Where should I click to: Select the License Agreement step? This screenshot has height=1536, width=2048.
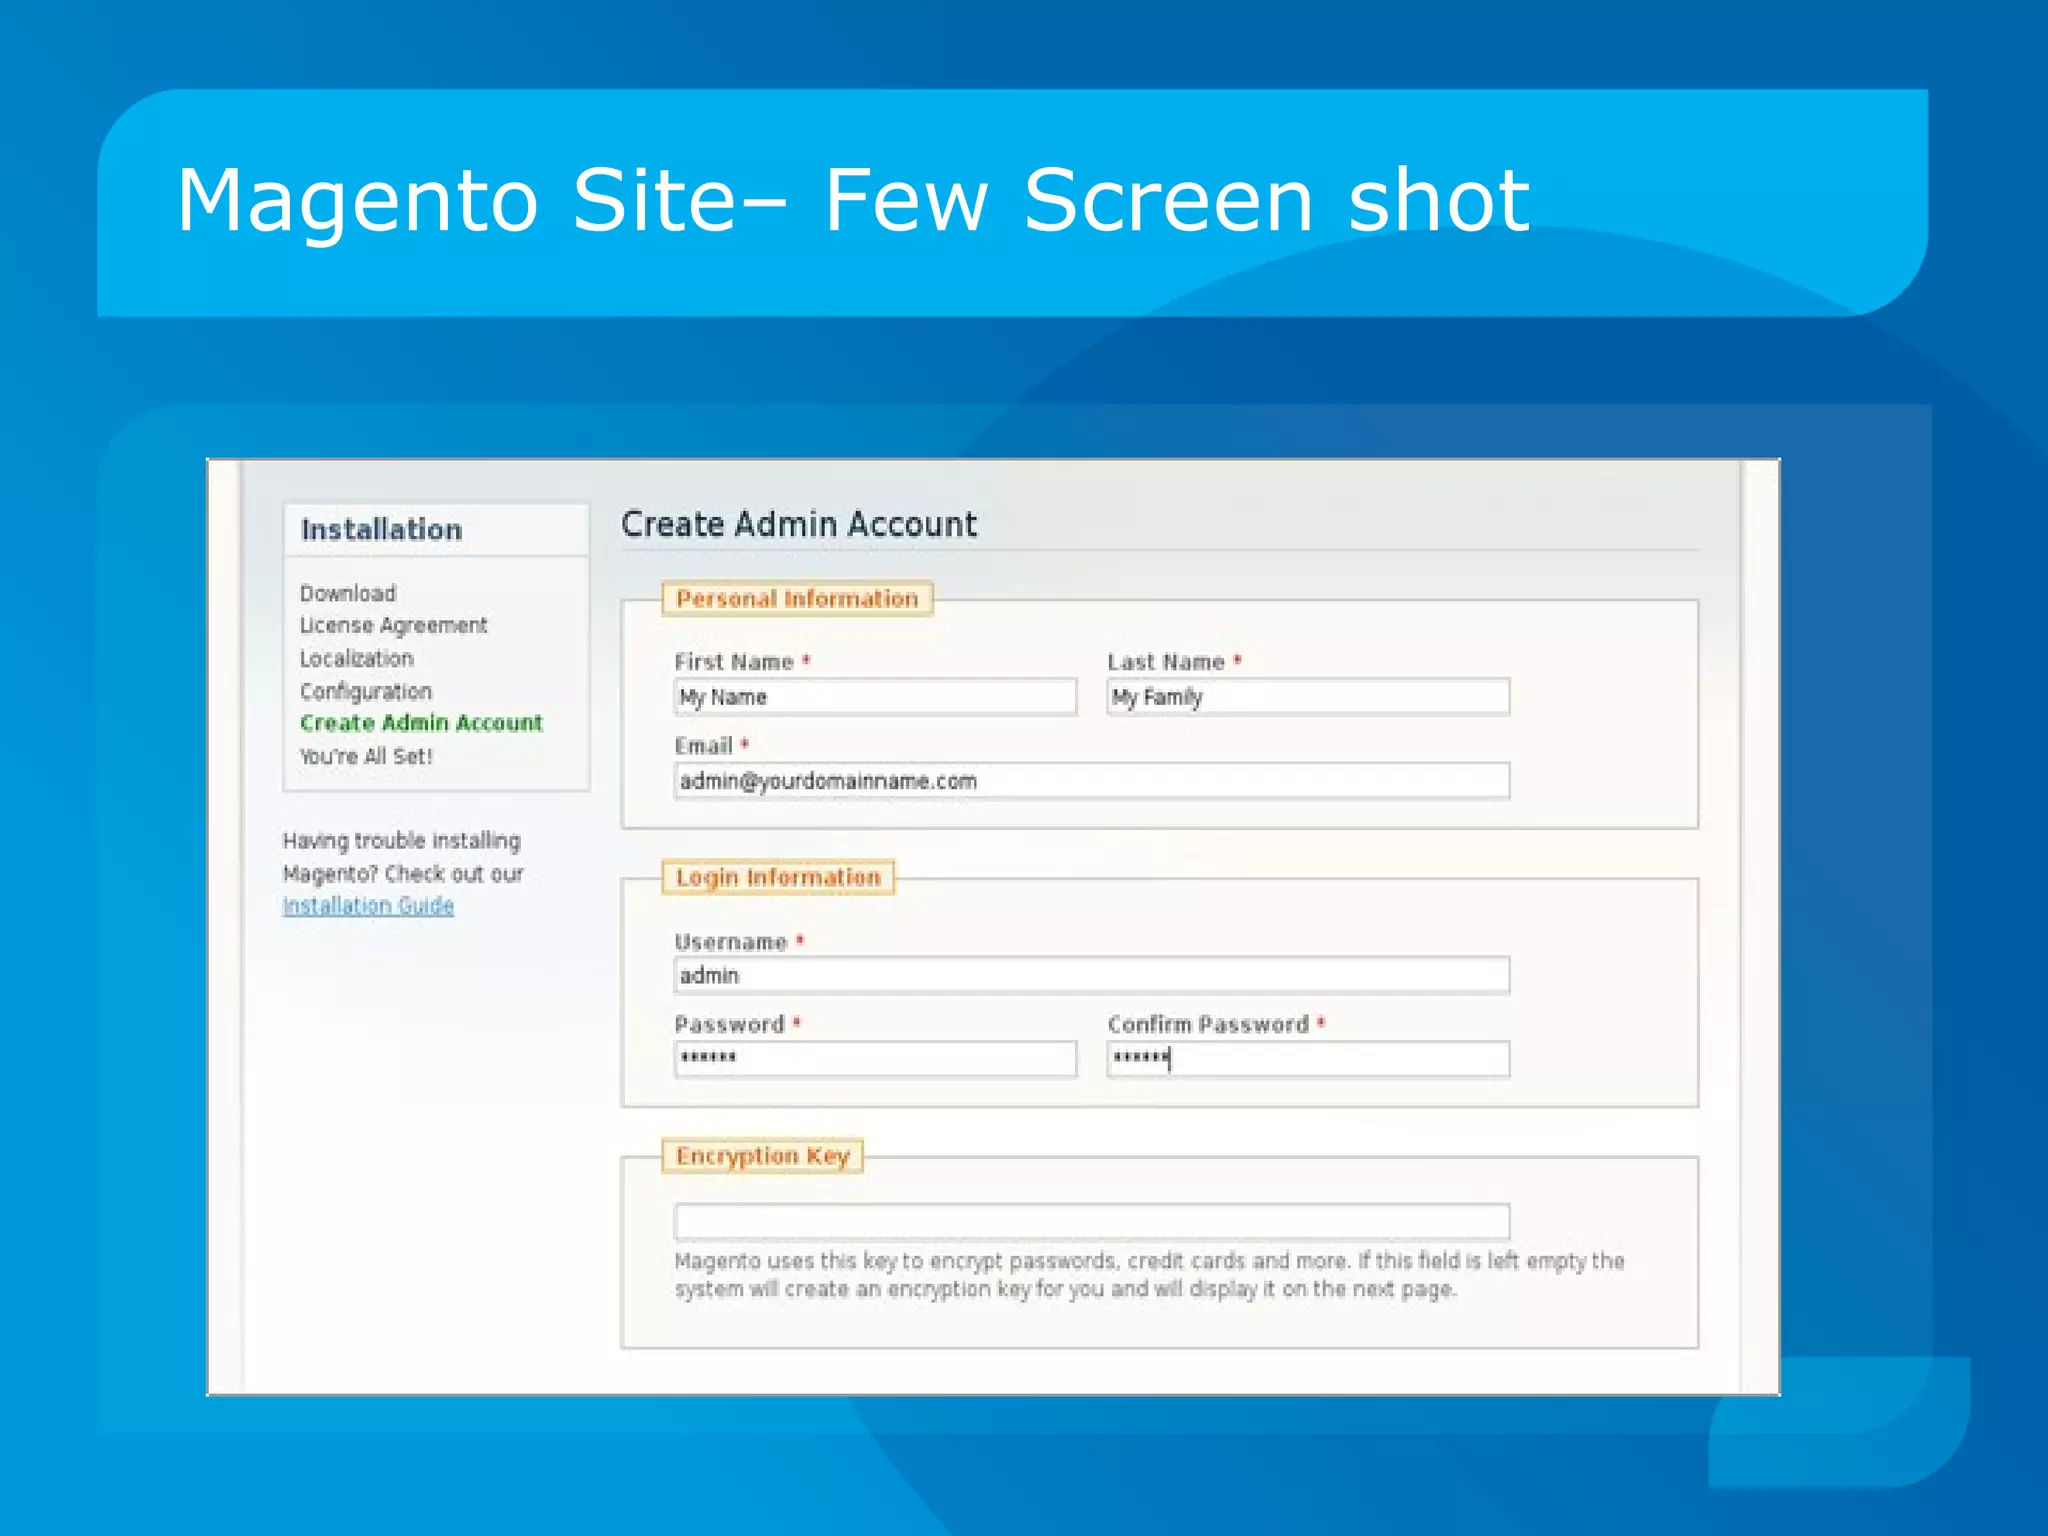pyautogui.click(x=393, y=626)
